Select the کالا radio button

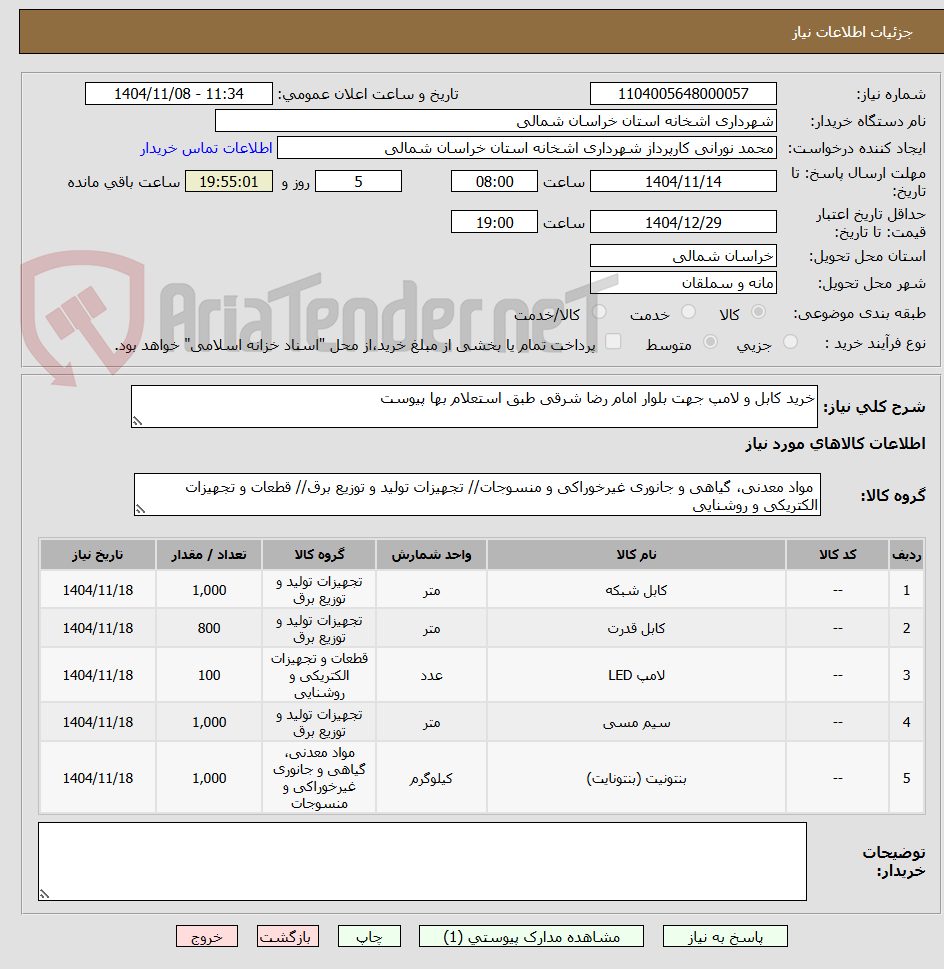click(x=758, y=313)
